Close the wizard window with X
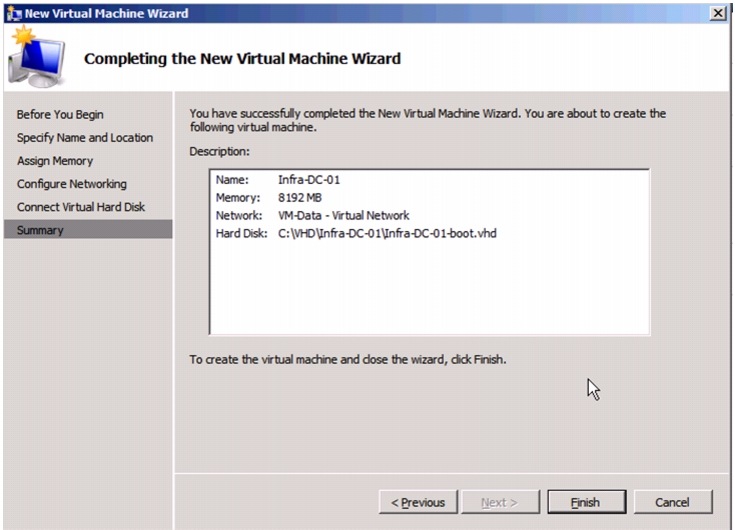The image size is (735, 530). click(718, 13)
